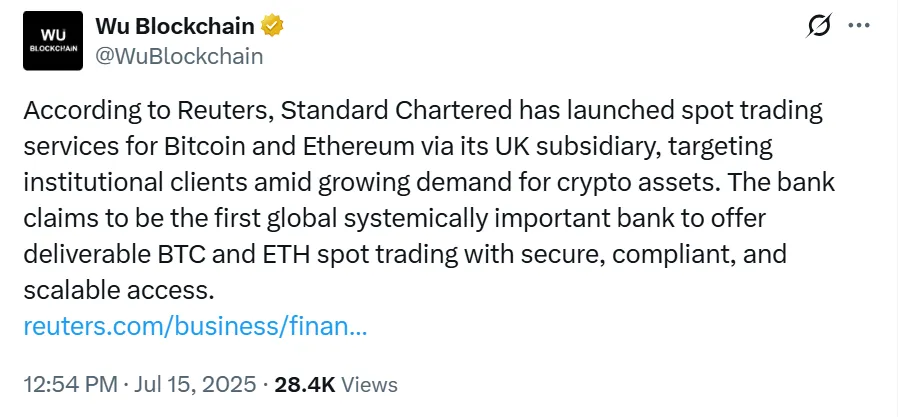Open the reuters.com/business/finan... link
Screen dimensions: 909x417
[x=194, y=326]
